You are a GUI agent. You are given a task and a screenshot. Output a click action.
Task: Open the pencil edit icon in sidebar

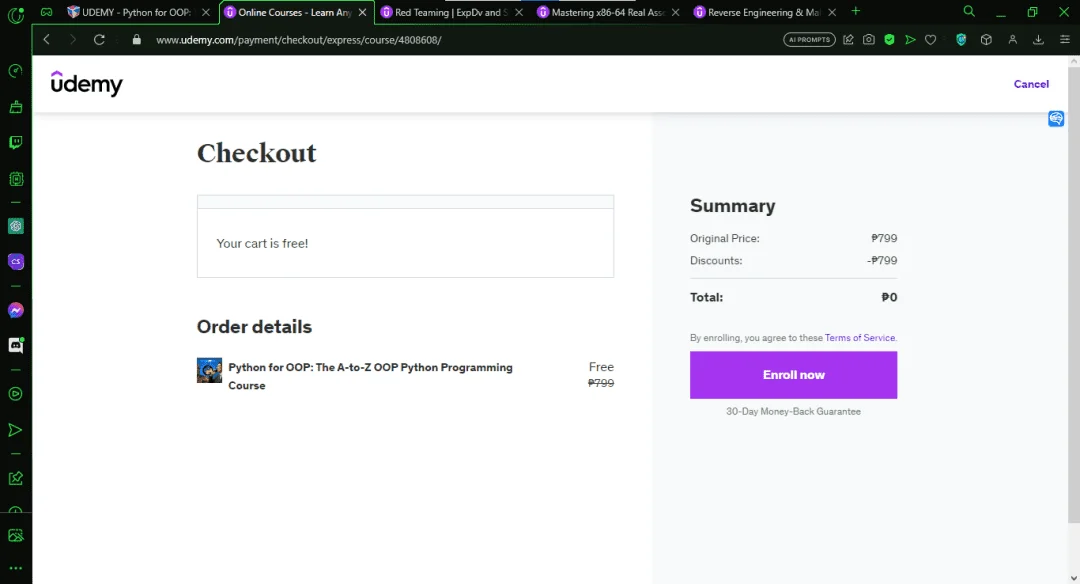(x=15, y=478)
